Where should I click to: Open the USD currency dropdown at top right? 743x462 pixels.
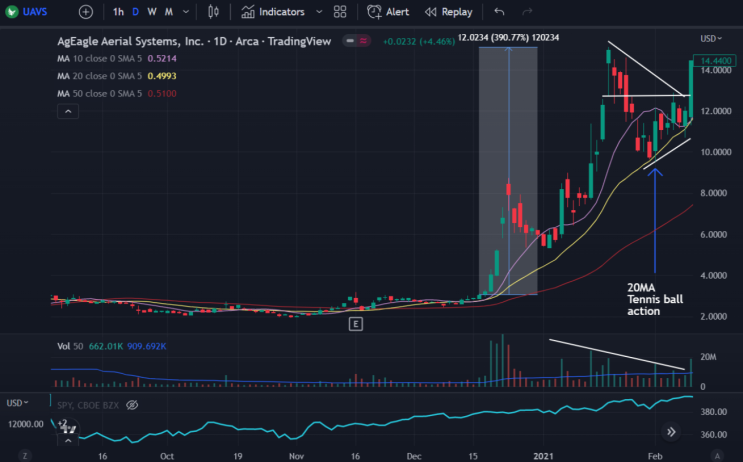pyautogui.click(x=711, y=38)
